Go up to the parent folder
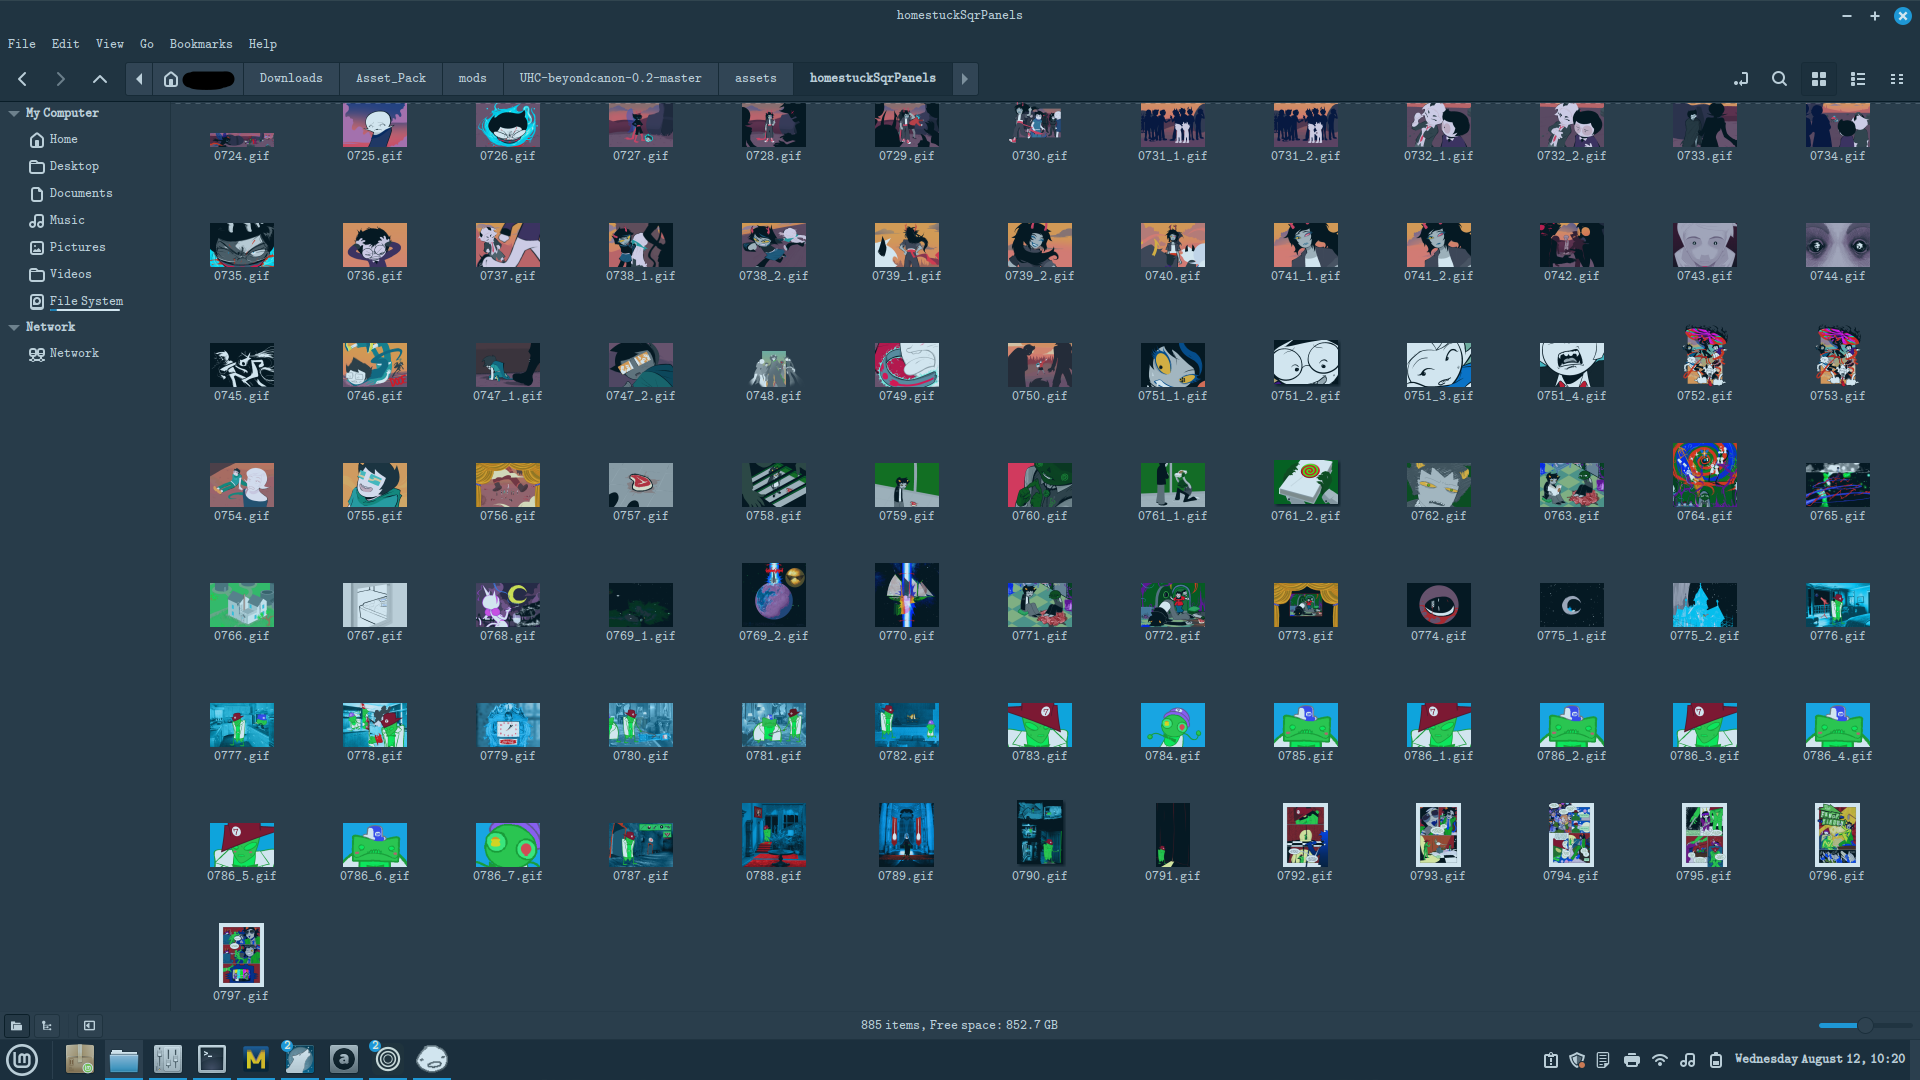This screenshot has height=1080, width=1920. point(99,79)
